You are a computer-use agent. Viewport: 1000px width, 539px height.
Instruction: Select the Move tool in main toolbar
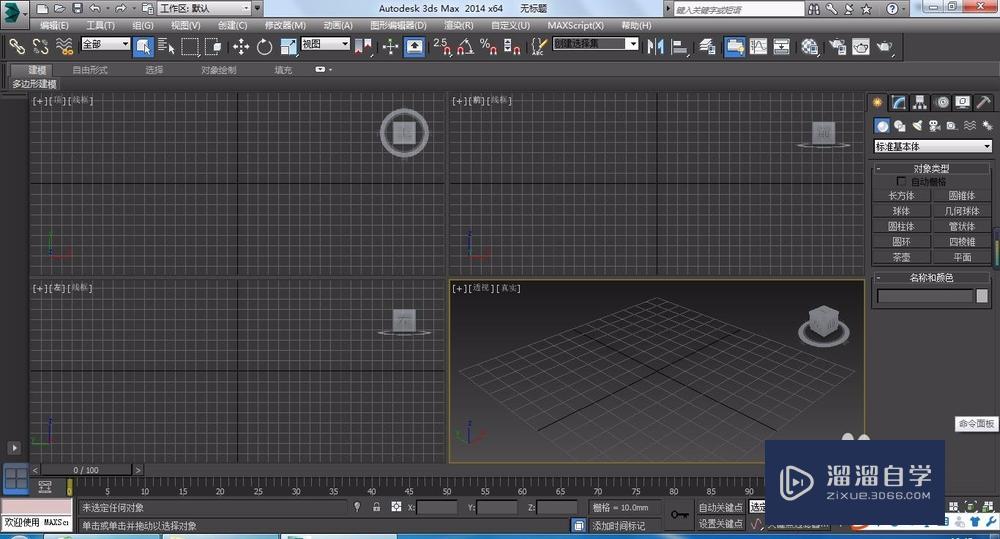pyautogui.click(x=241, y=46)
